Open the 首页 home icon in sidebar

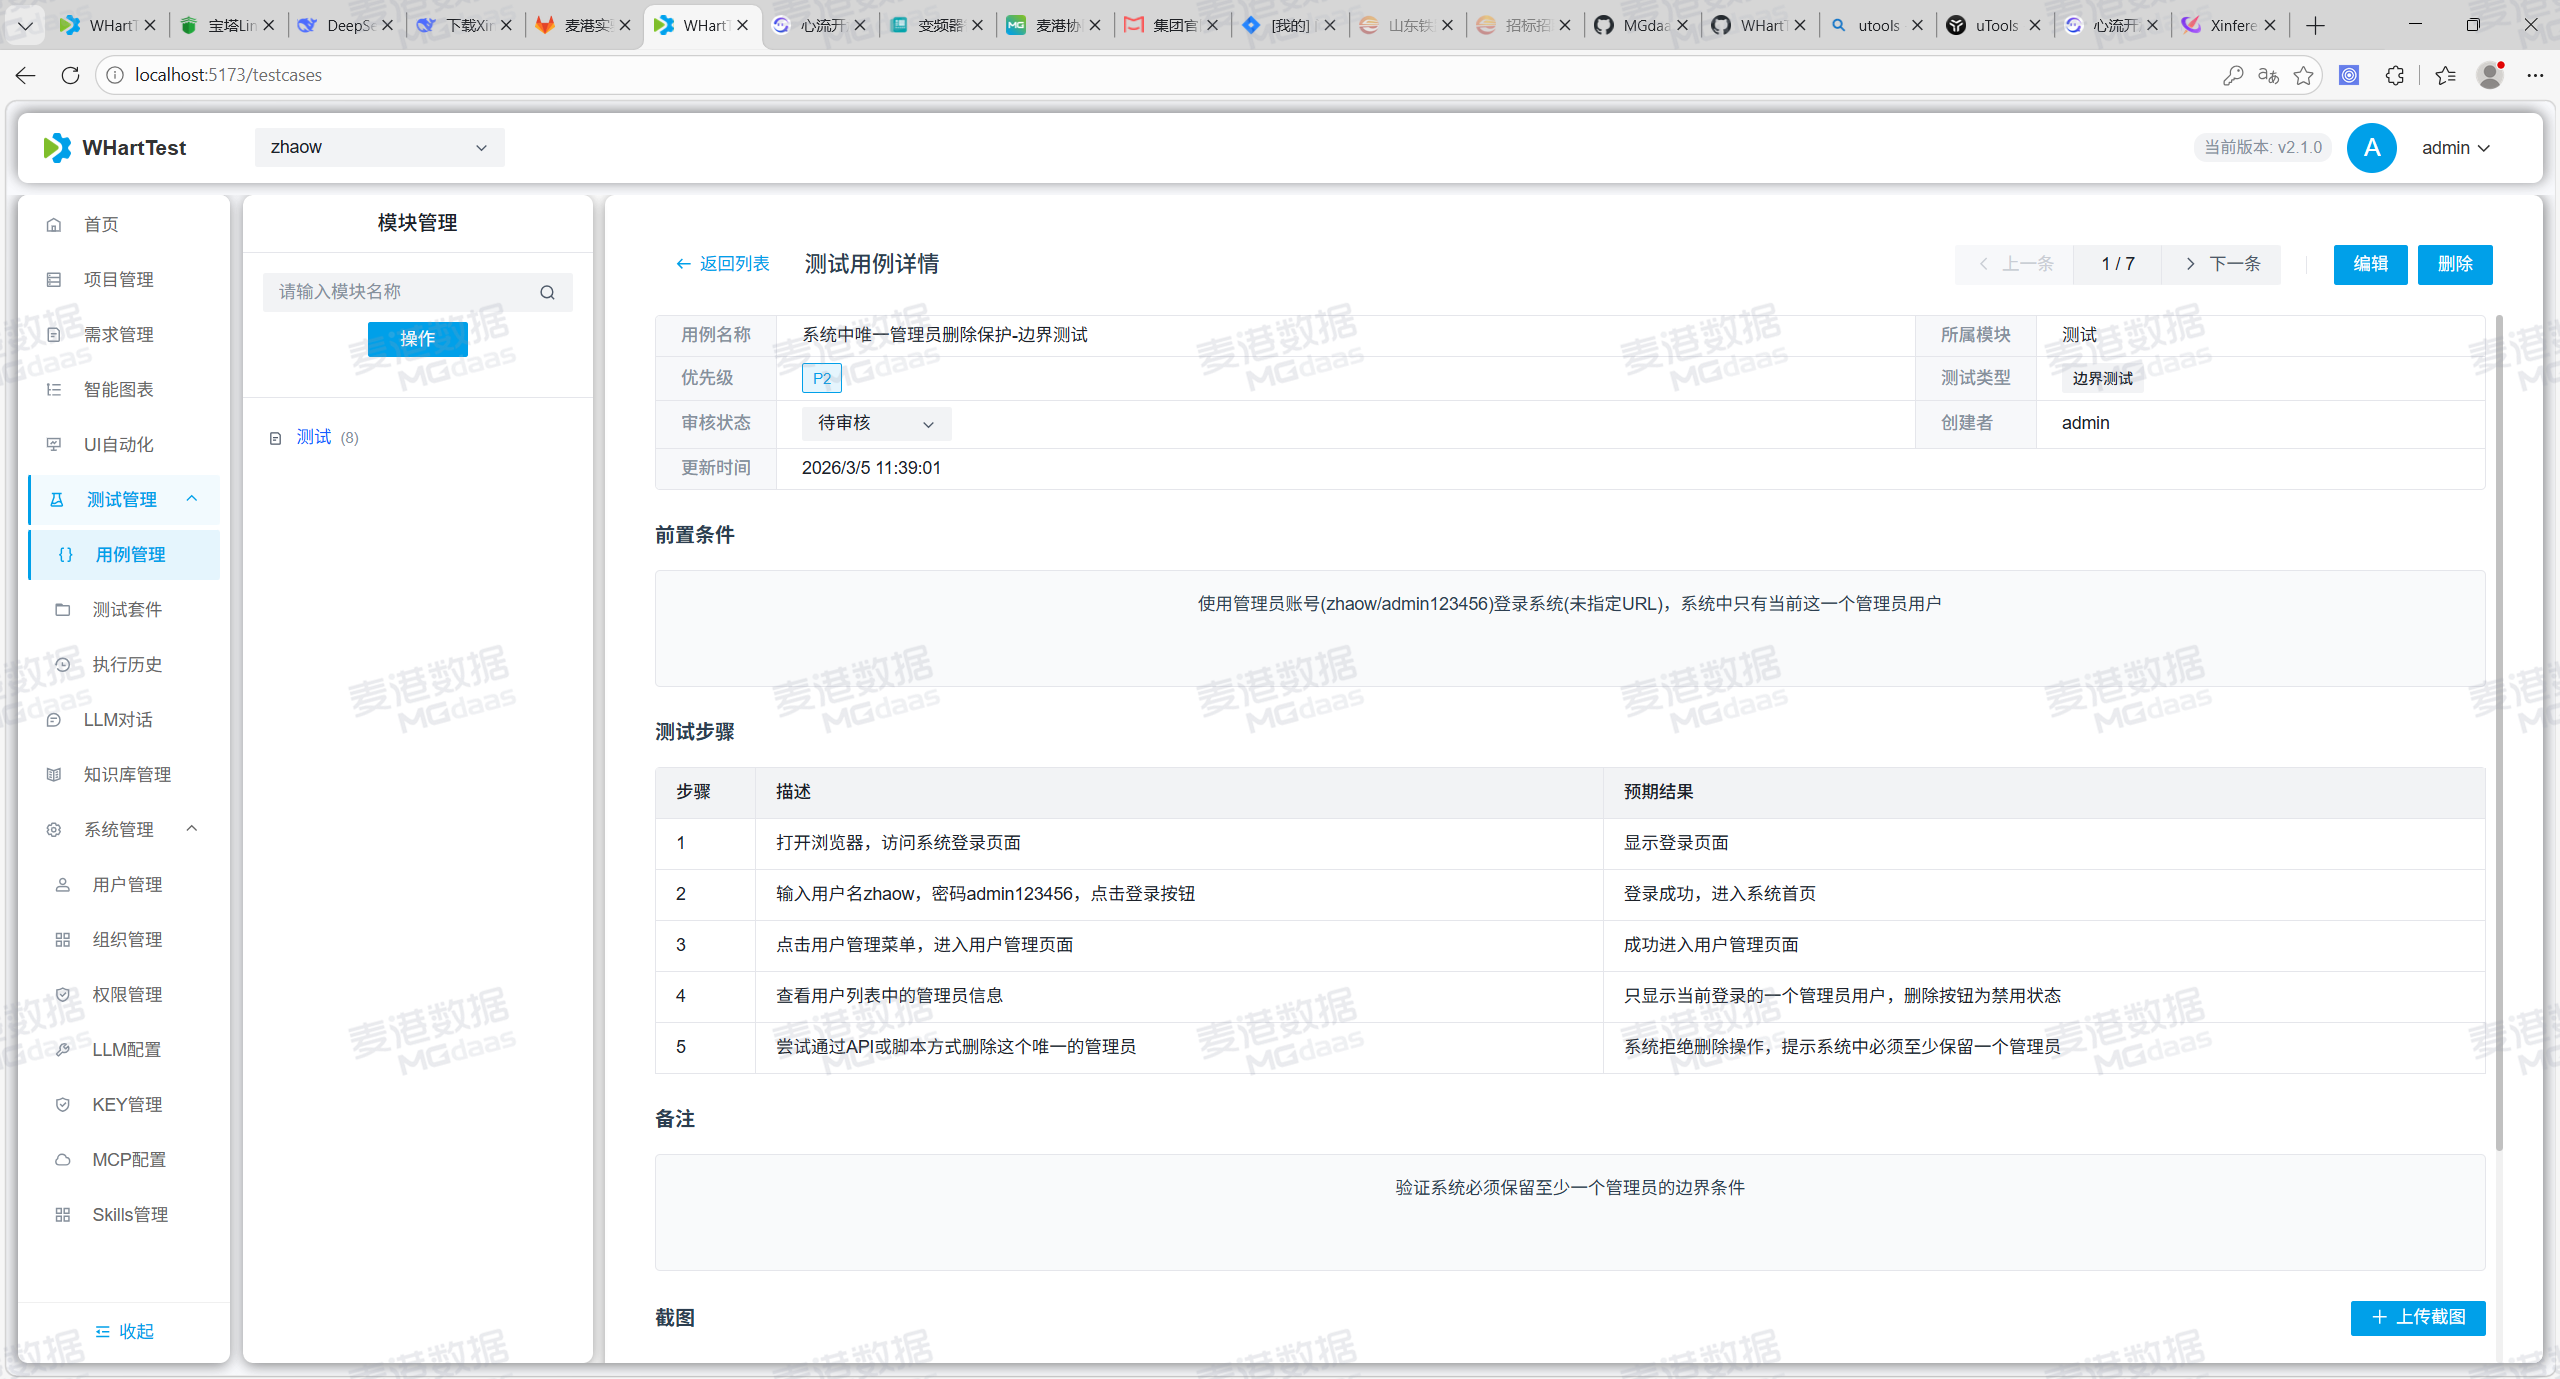(x=55, y=224)
